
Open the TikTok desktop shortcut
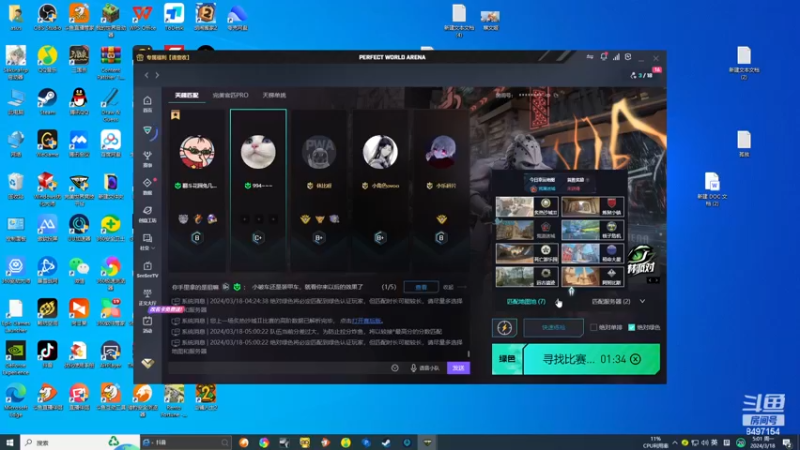click(x=47, y=355)
